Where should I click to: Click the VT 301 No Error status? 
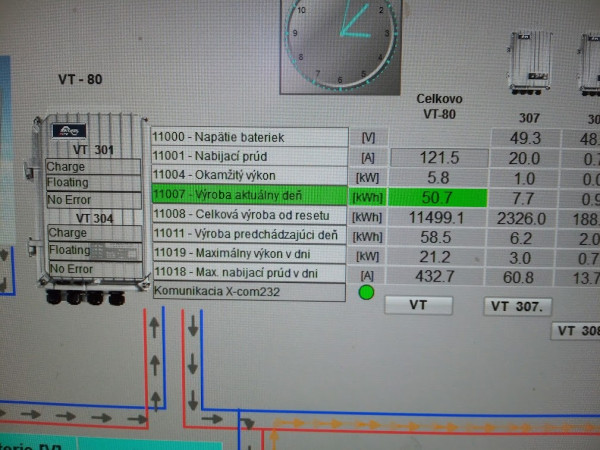94,200
